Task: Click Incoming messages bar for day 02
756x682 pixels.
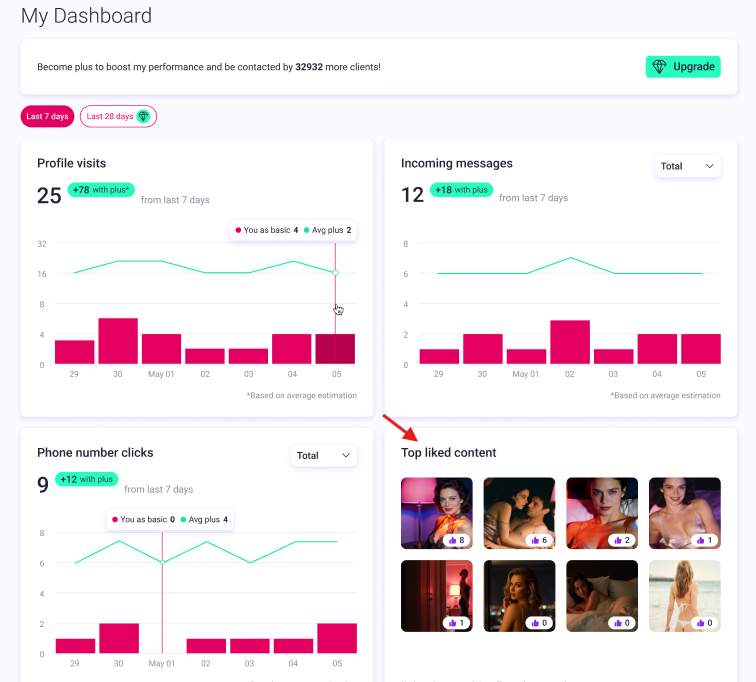Action: (570, 342)
